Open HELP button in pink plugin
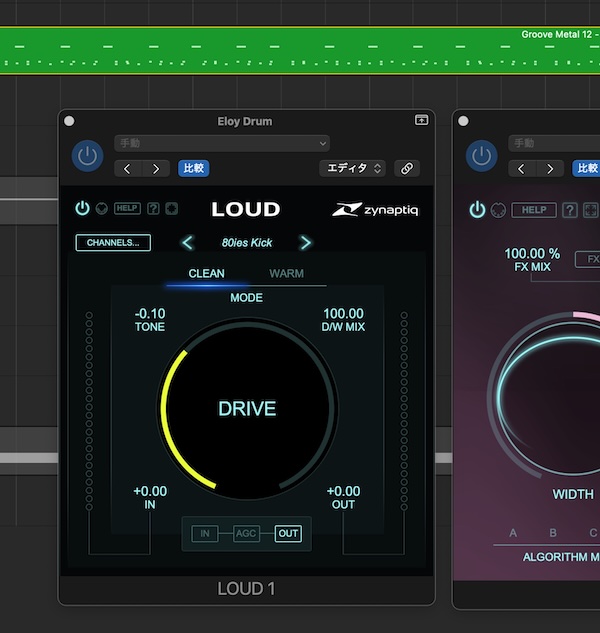600x633 pixels. (534, 210)
